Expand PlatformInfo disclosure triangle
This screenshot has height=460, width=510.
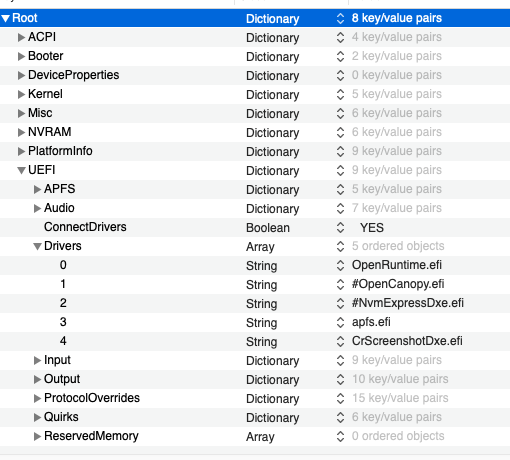tap(21, 151)
